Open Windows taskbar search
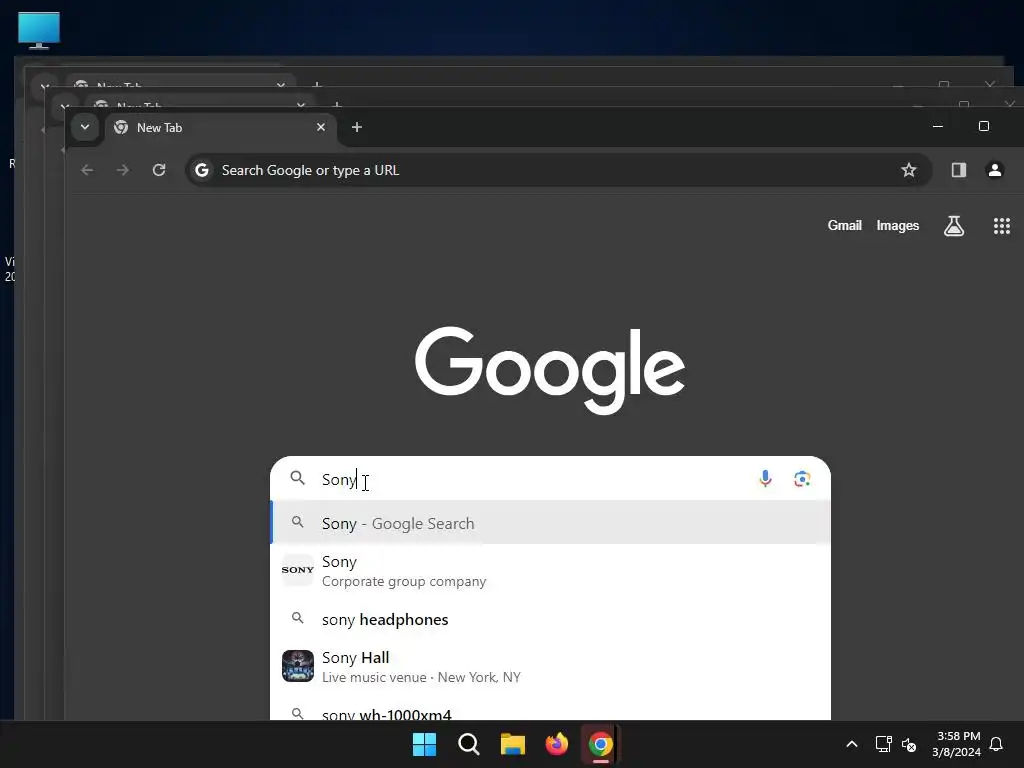This screenshot has width=1024, height=768. pyautogui.click(x=469, y=744)
